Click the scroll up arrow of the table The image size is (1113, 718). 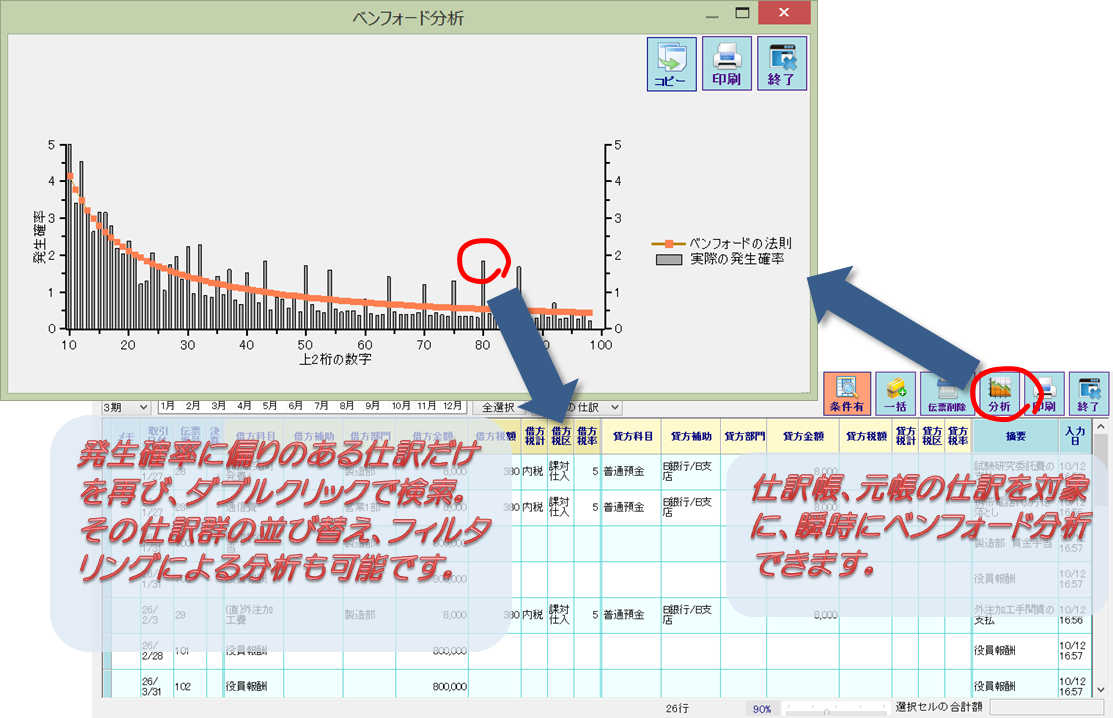pyautogui.click(x=1100, y=426)
